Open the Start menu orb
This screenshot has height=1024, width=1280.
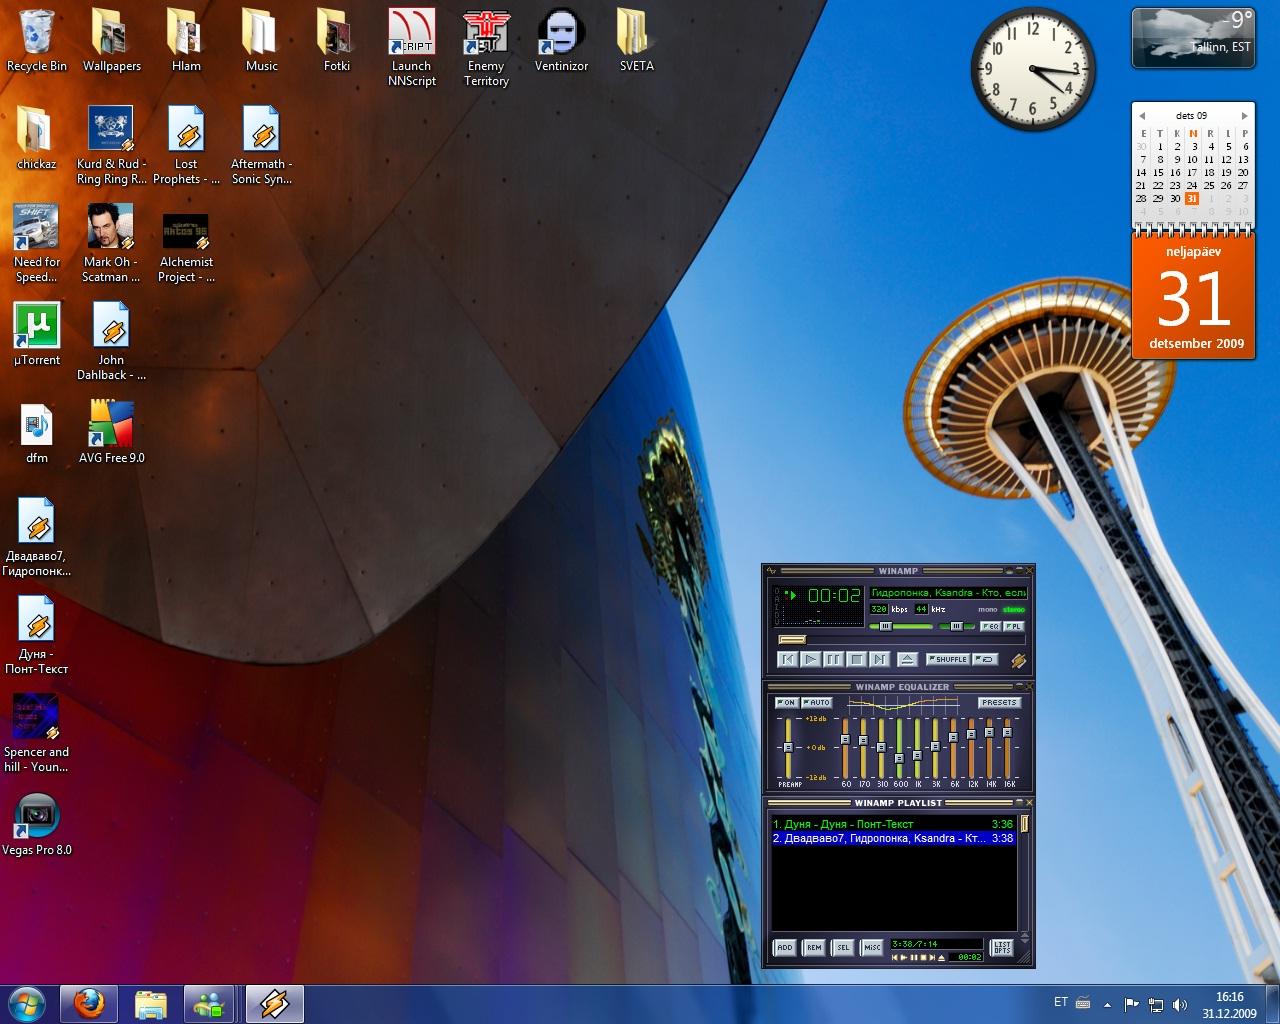tap(27, 1004)
